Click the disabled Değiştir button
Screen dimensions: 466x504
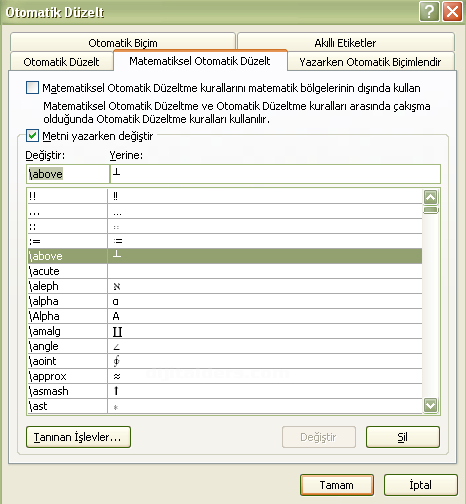[319, 437]
